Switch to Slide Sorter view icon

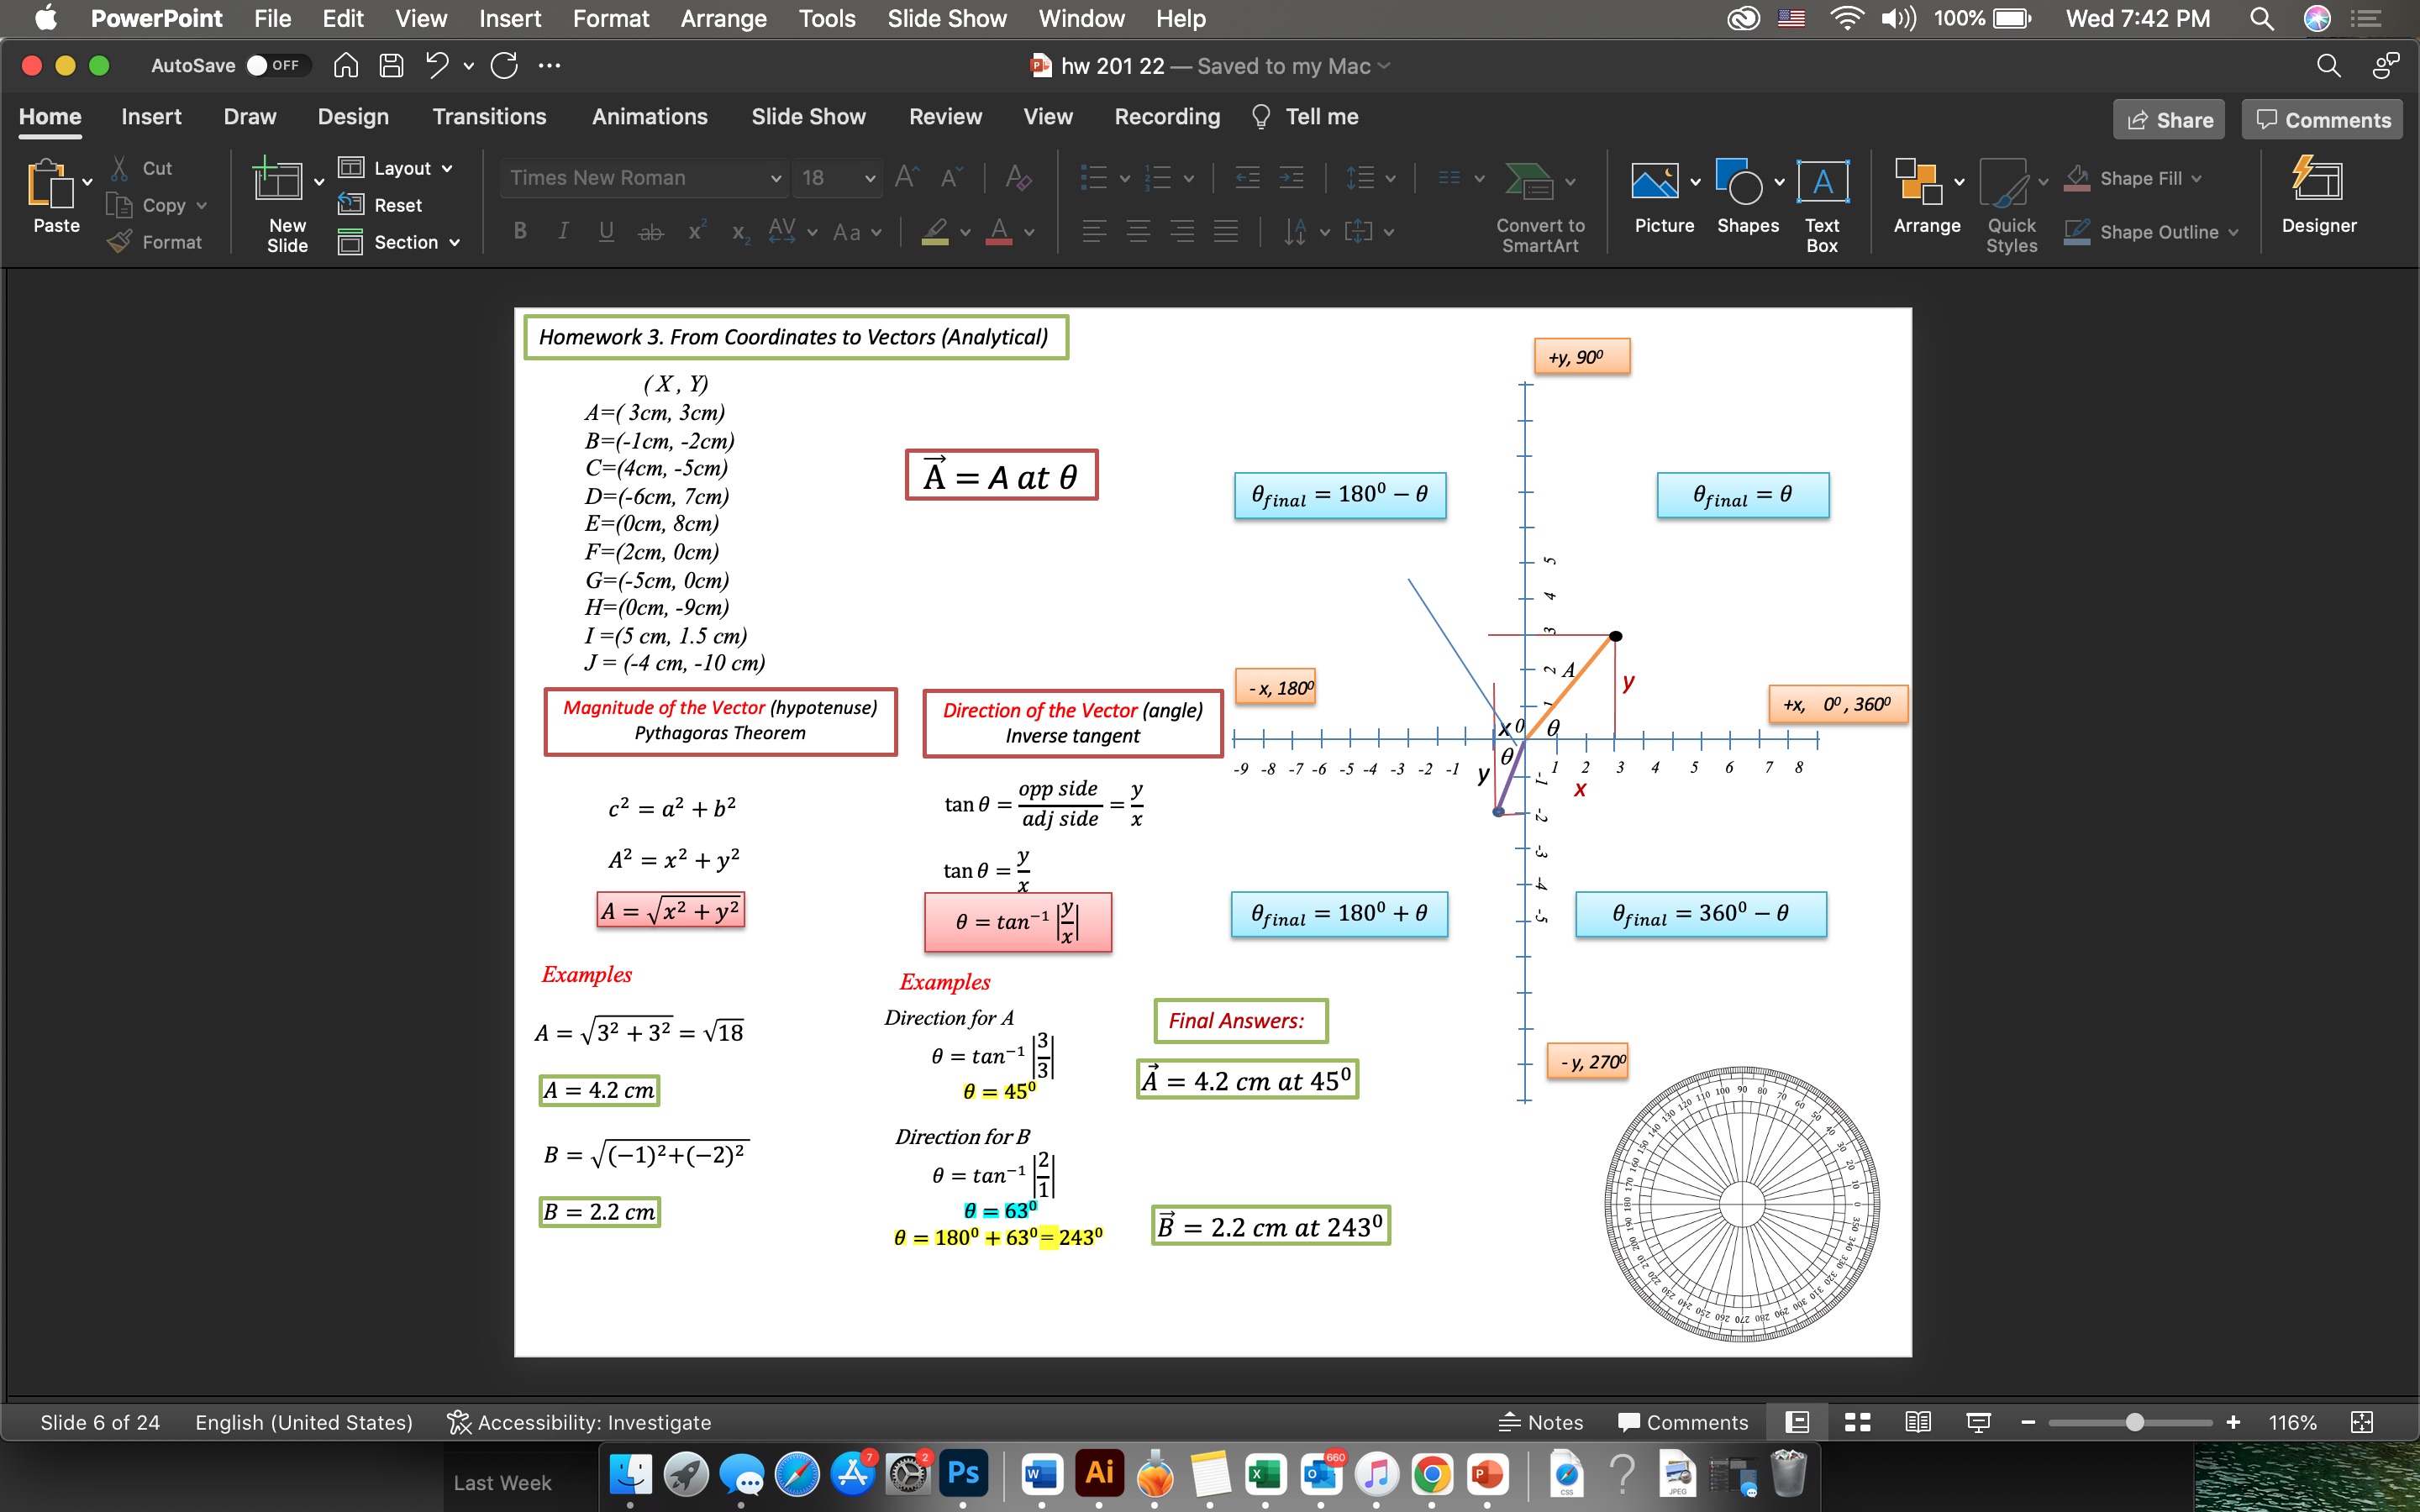click(x=1857, y=1422)
